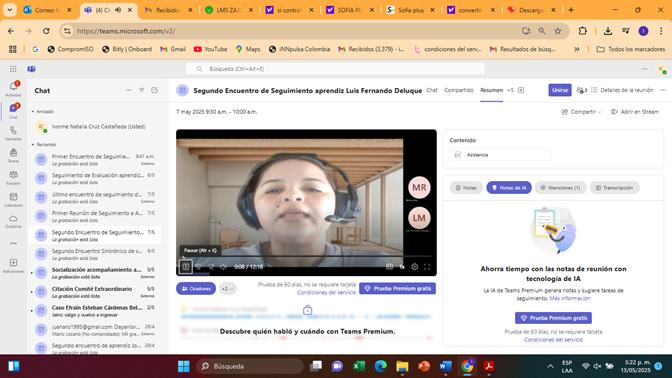This screenshot has width=672, height=378.
Task: Click the Teams search box
Action: [336, 69]
